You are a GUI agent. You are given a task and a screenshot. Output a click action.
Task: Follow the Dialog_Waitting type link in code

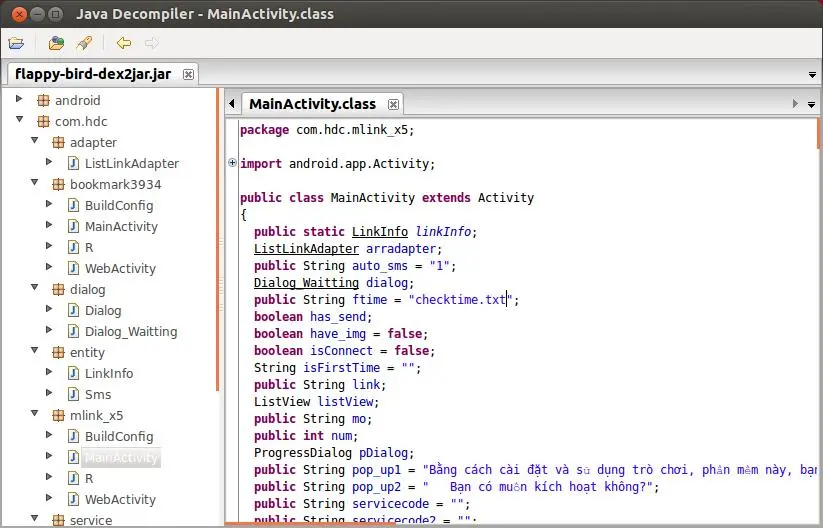tap(306, 282)
